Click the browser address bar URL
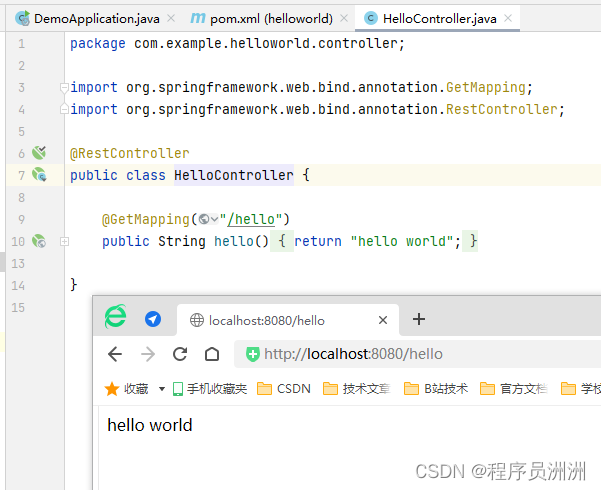601x490 pixels. point(353,354)
